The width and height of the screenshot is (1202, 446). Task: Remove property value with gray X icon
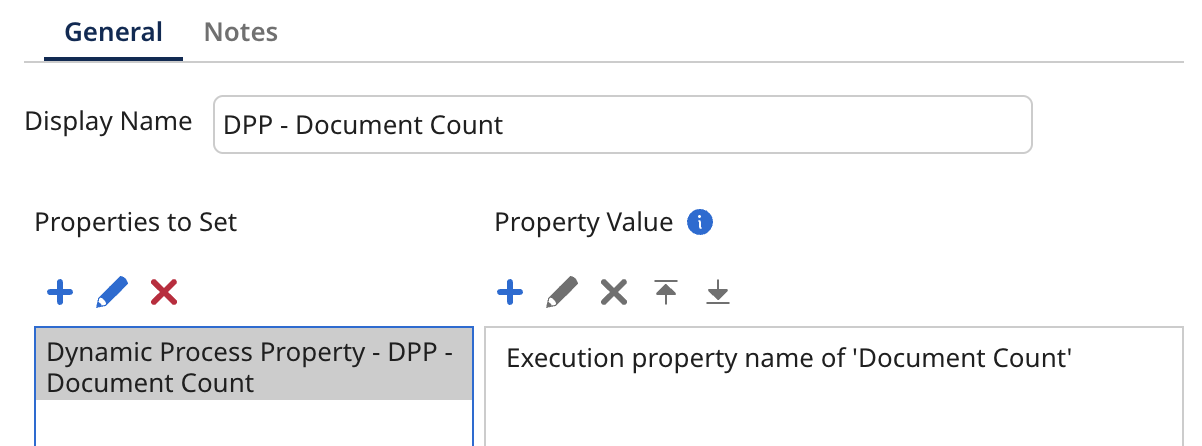(x=613, y=292)
